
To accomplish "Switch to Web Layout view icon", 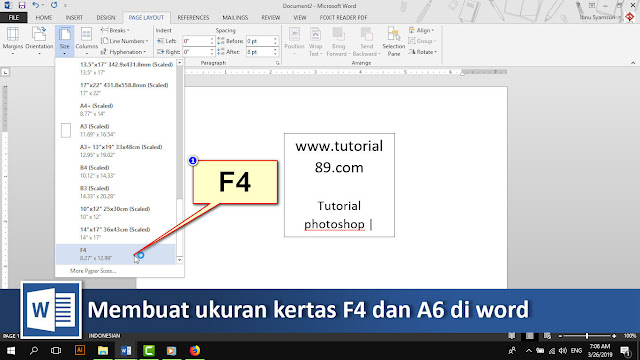I will (547, 336).
